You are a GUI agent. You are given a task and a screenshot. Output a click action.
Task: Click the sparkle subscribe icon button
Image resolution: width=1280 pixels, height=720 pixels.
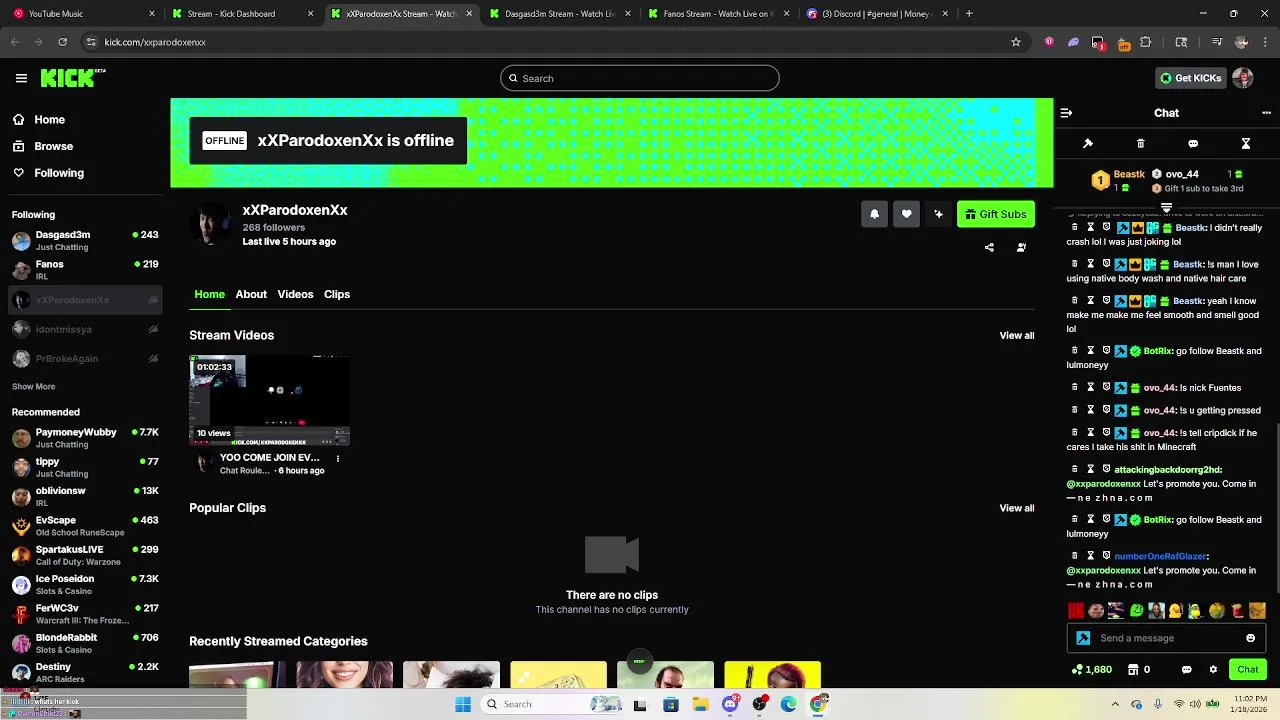click(x=938, y=214)
